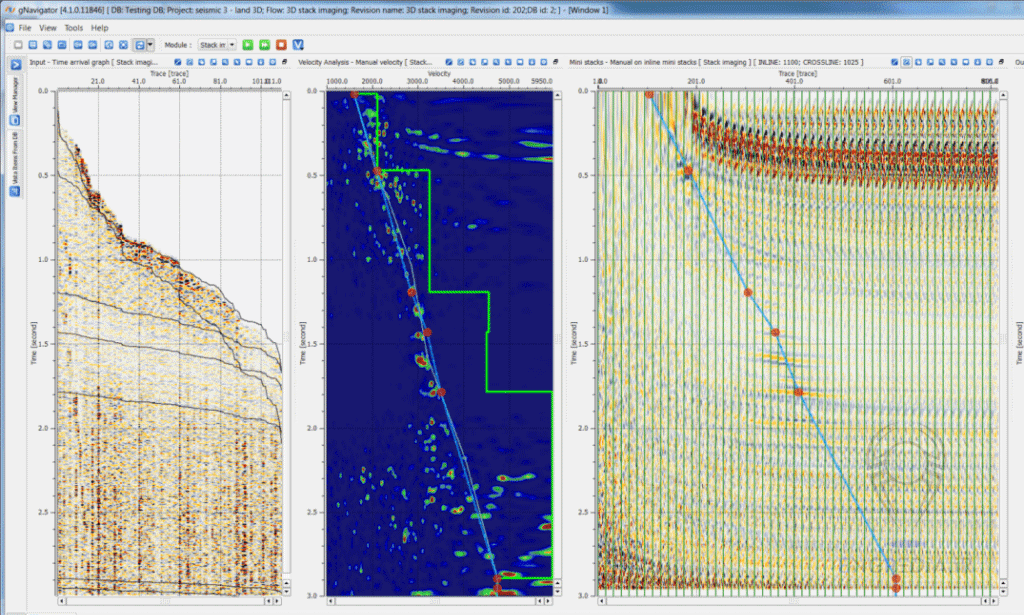Open the Tools menu
Image resolution: width=1024 pixels, height=615 pixels.
click(x=74, y=28)
